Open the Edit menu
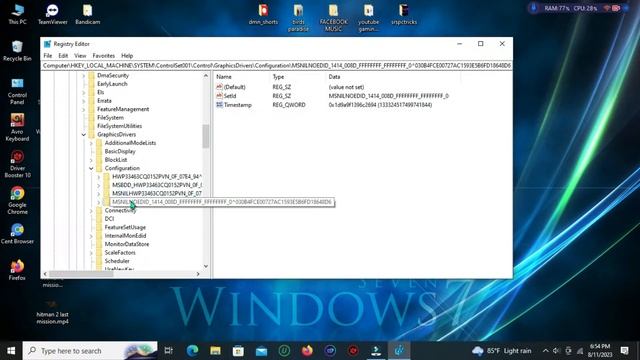 point(63,56)
